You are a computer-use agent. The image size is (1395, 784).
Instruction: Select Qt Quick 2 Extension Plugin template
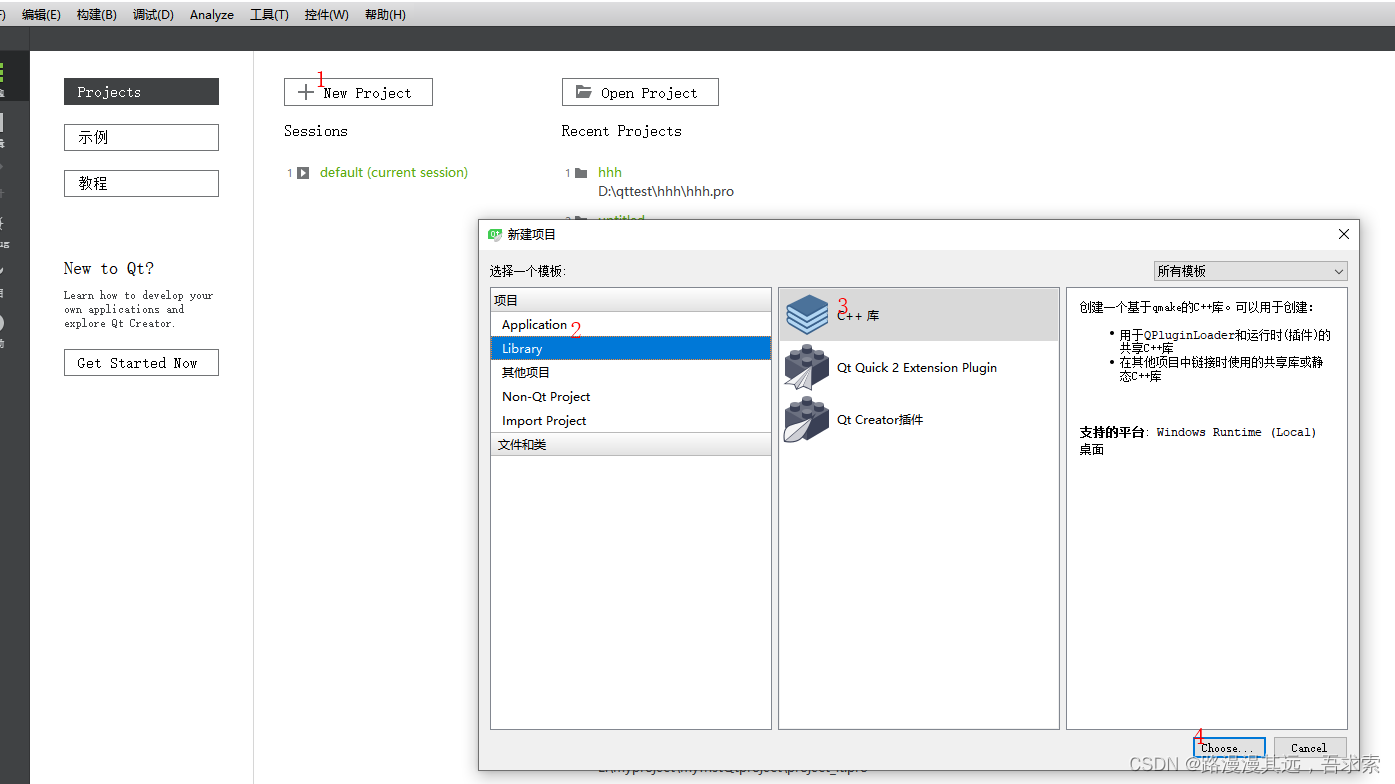(x=918, y=367)
